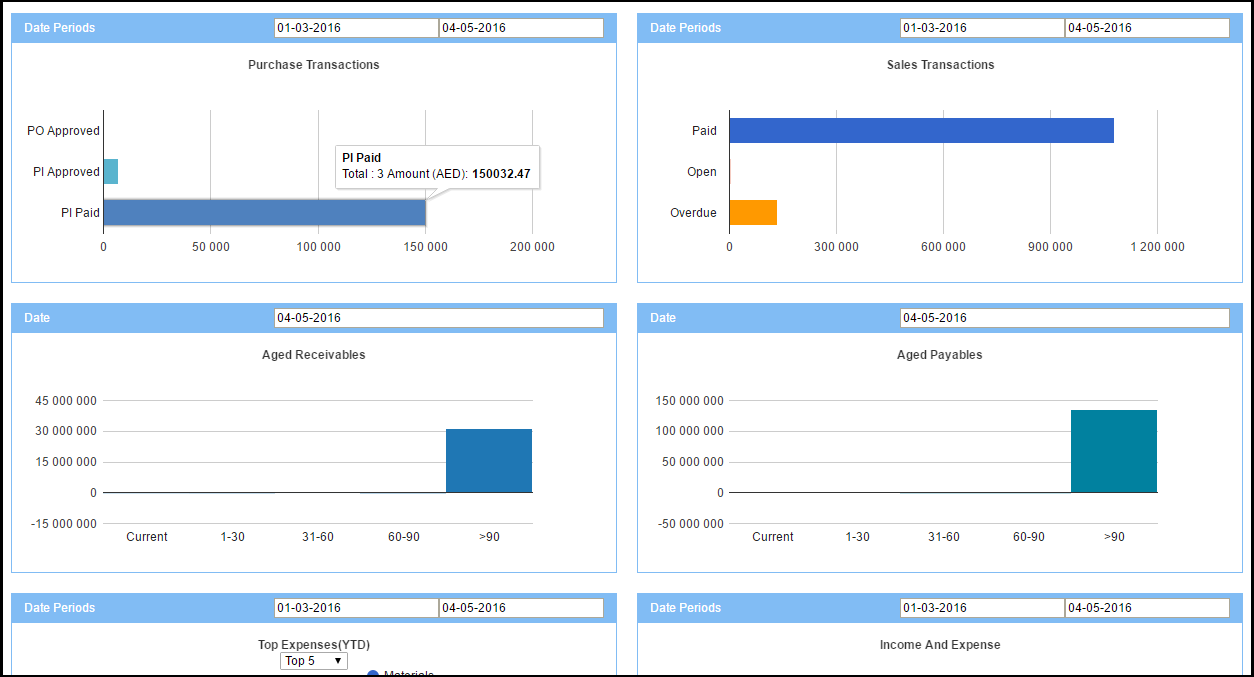Click the Materials legend color dot
Viewport: 1254px width, 677px height.
[373, 673]
